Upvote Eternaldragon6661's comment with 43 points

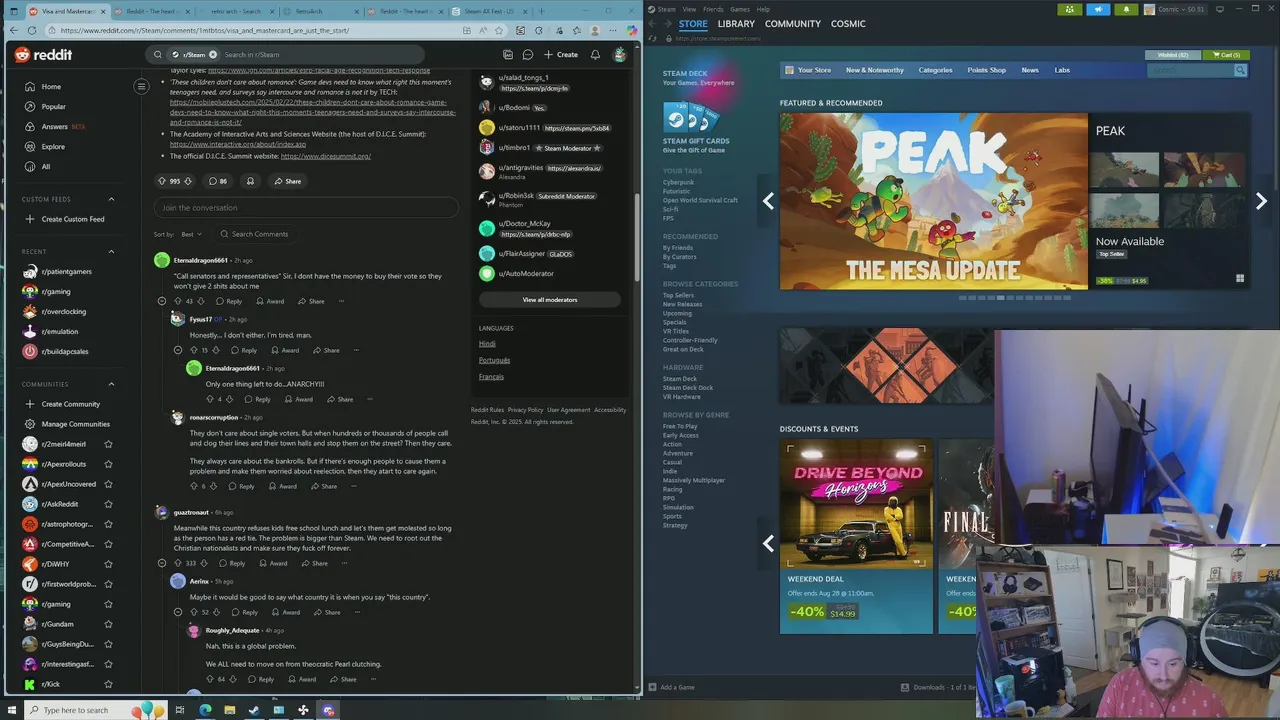(x=178, y=301)
